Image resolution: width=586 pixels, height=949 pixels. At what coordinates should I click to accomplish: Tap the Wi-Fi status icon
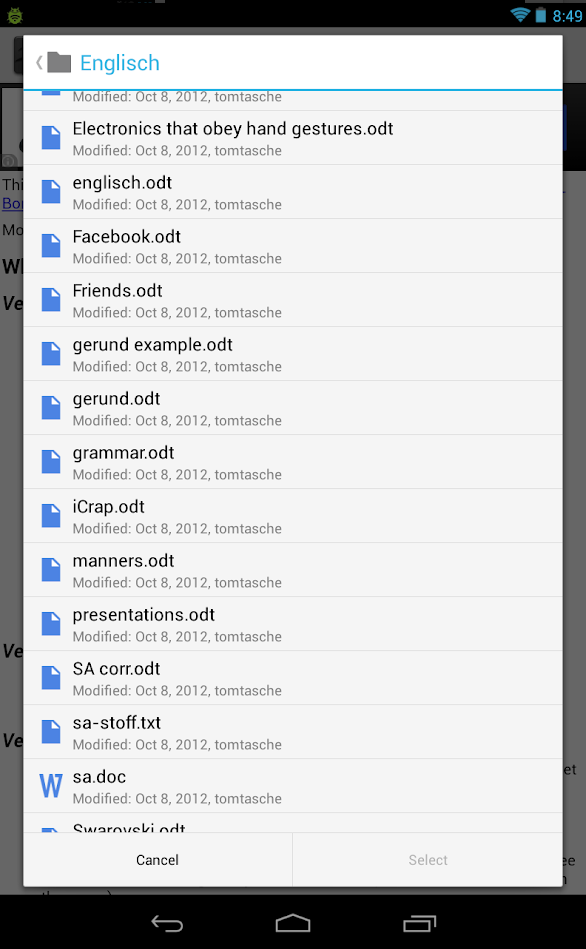tap(519, 15)
